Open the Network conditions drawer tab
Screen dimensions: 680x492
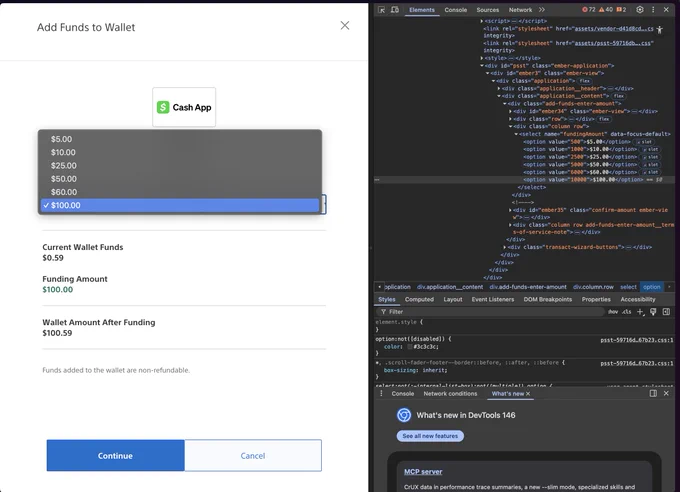pos(450,394)
